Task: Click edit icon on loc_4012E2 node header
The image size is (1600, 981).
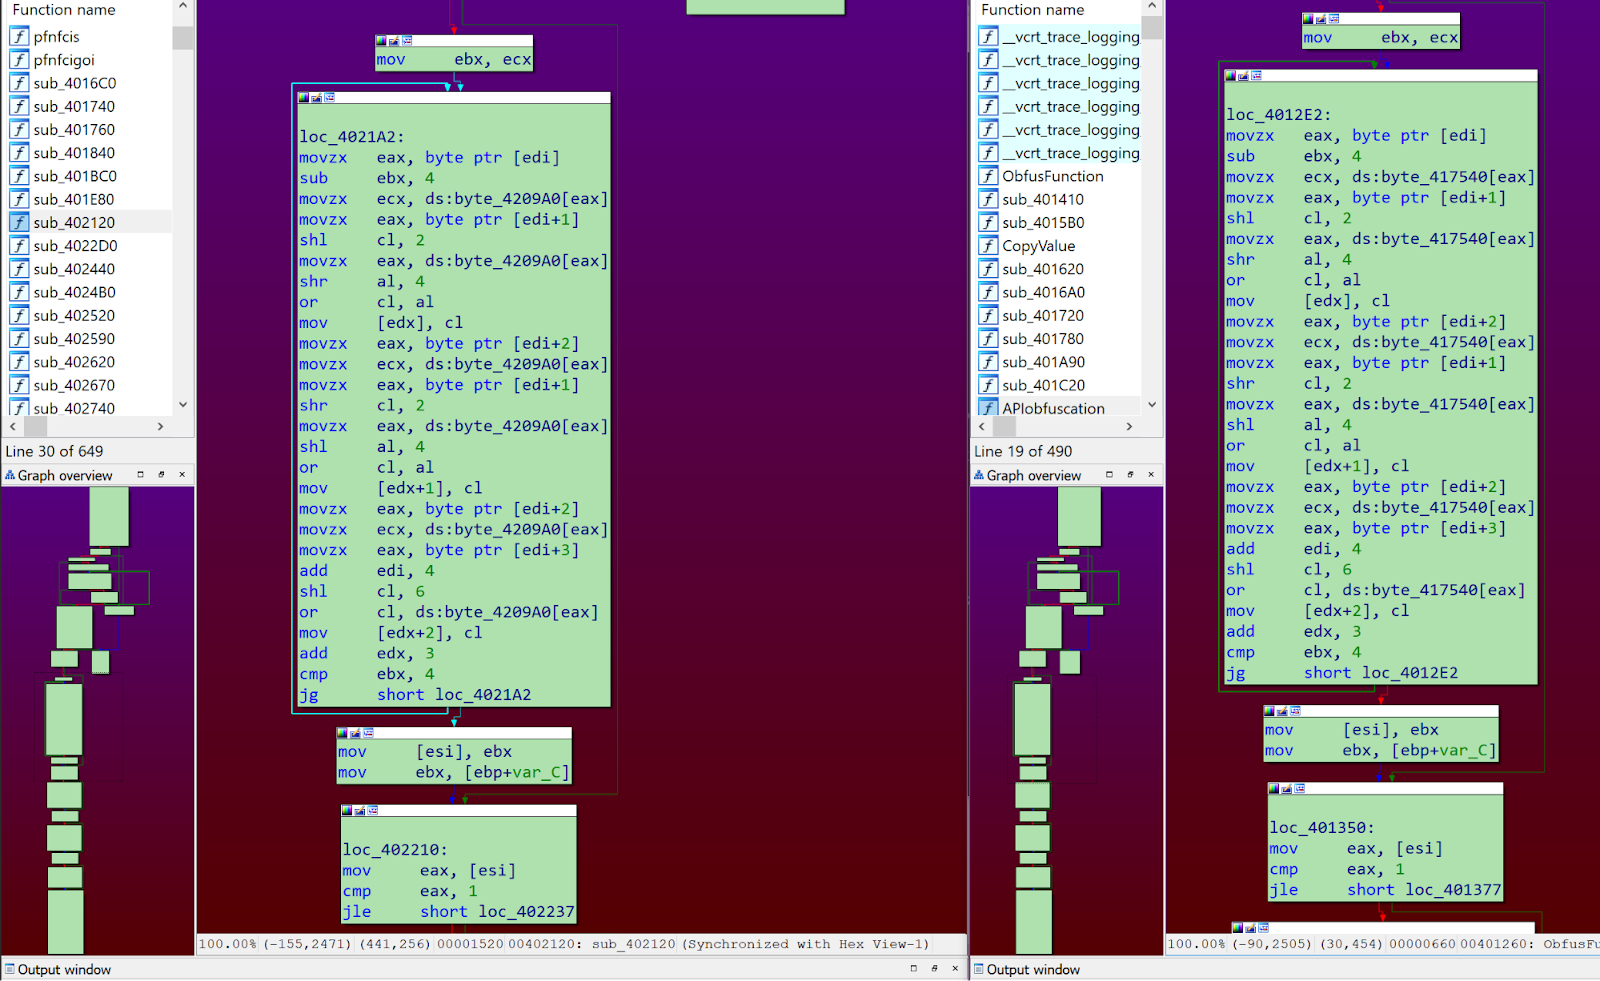Action: point(1244,76)
